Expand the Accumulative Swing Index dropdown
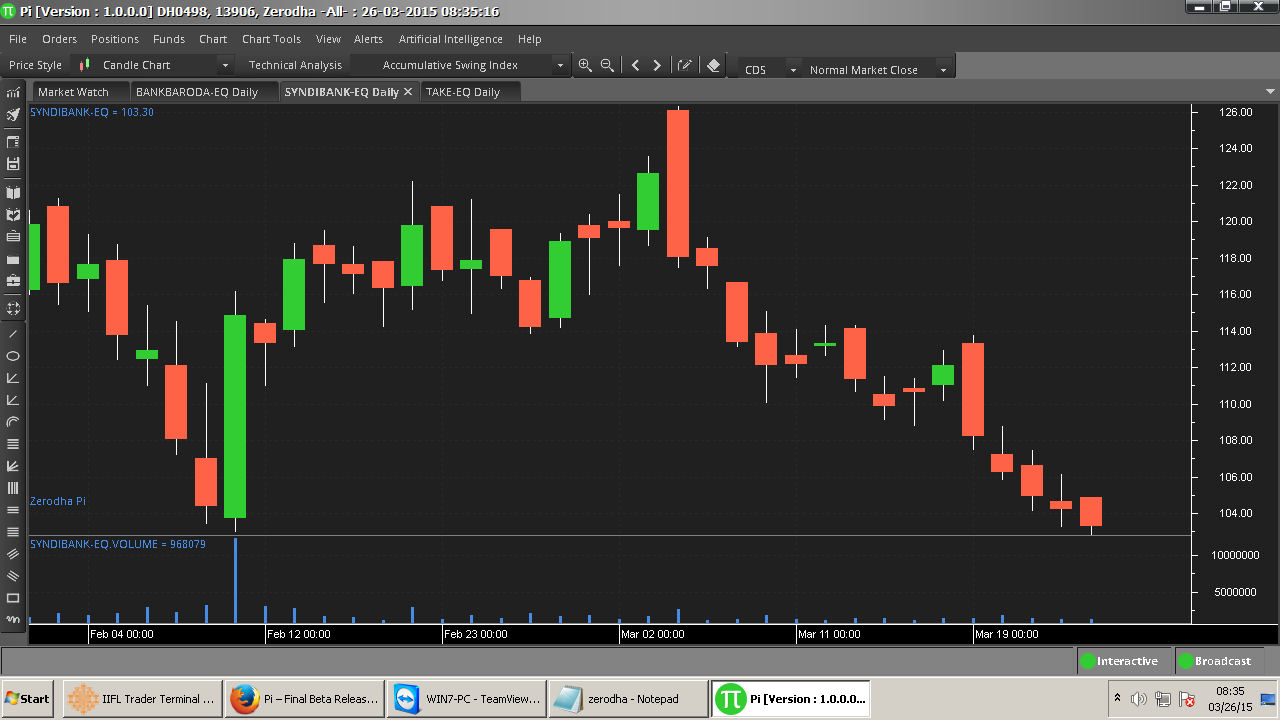The width and height of the screenshot is (1280, 720). (560, 66)
